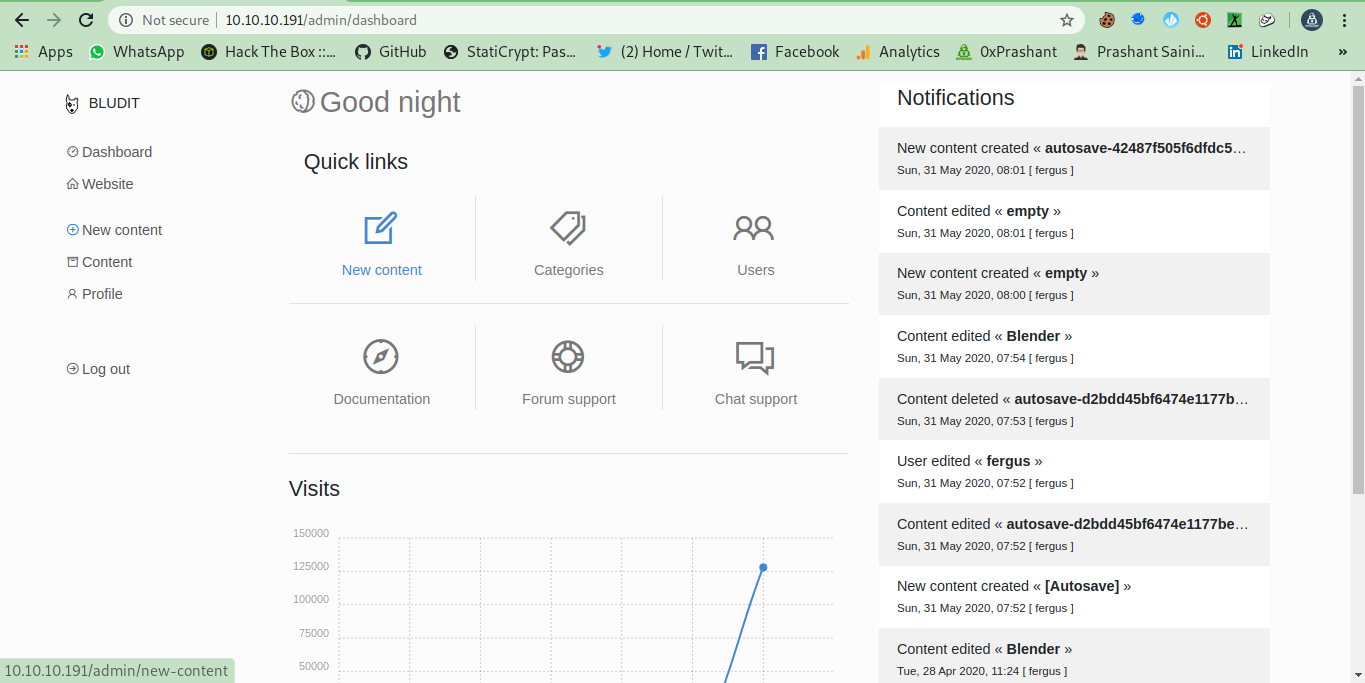Open Categories via the tag icon
This screenshot has width=1365, height=683.
pyautogui.click(x=568, y=228)
